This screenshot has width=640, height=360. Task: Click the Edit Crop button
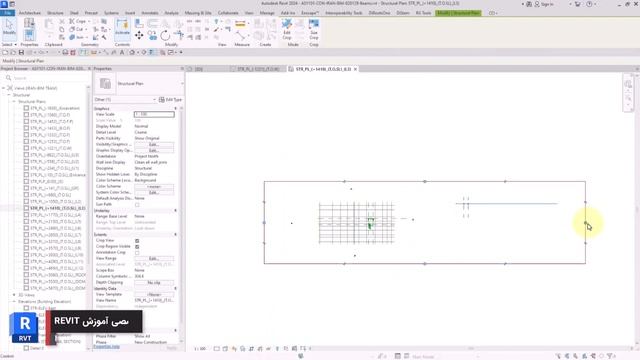click(287, 29)
